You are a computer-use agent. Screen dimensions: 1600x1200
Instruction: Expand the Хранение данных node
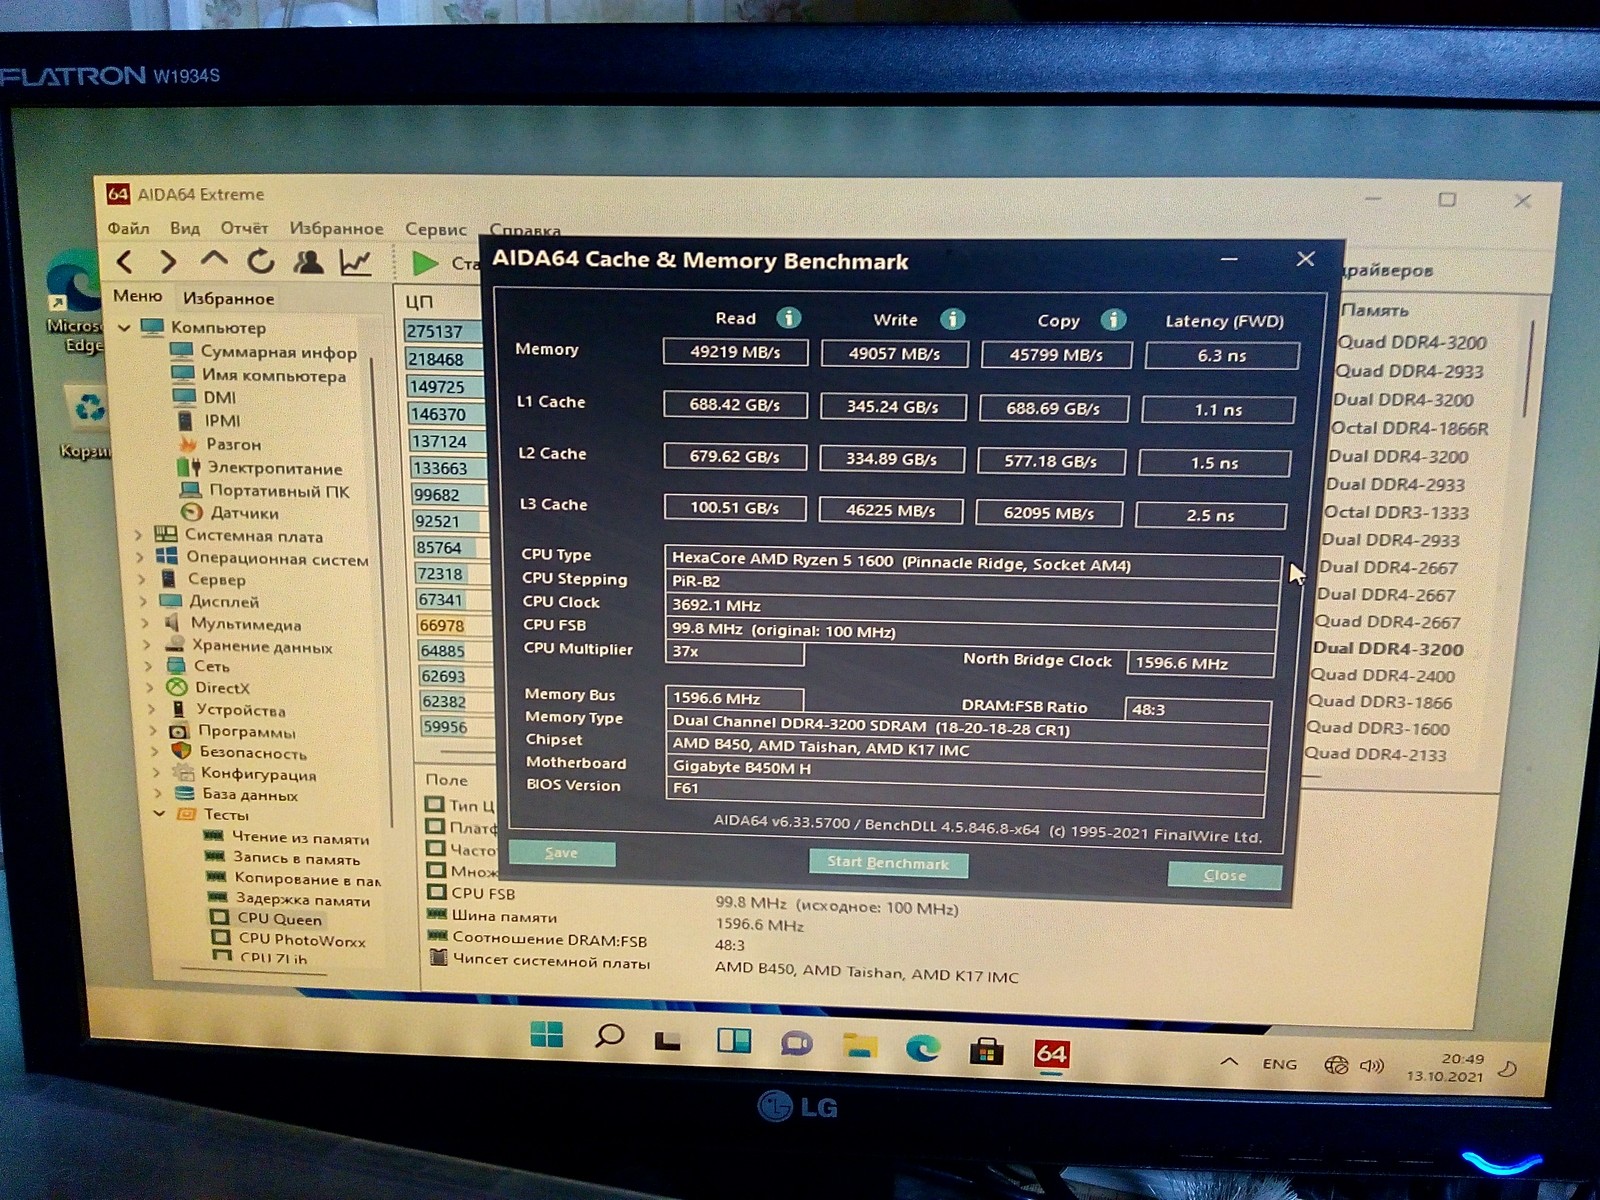point(148,646)
